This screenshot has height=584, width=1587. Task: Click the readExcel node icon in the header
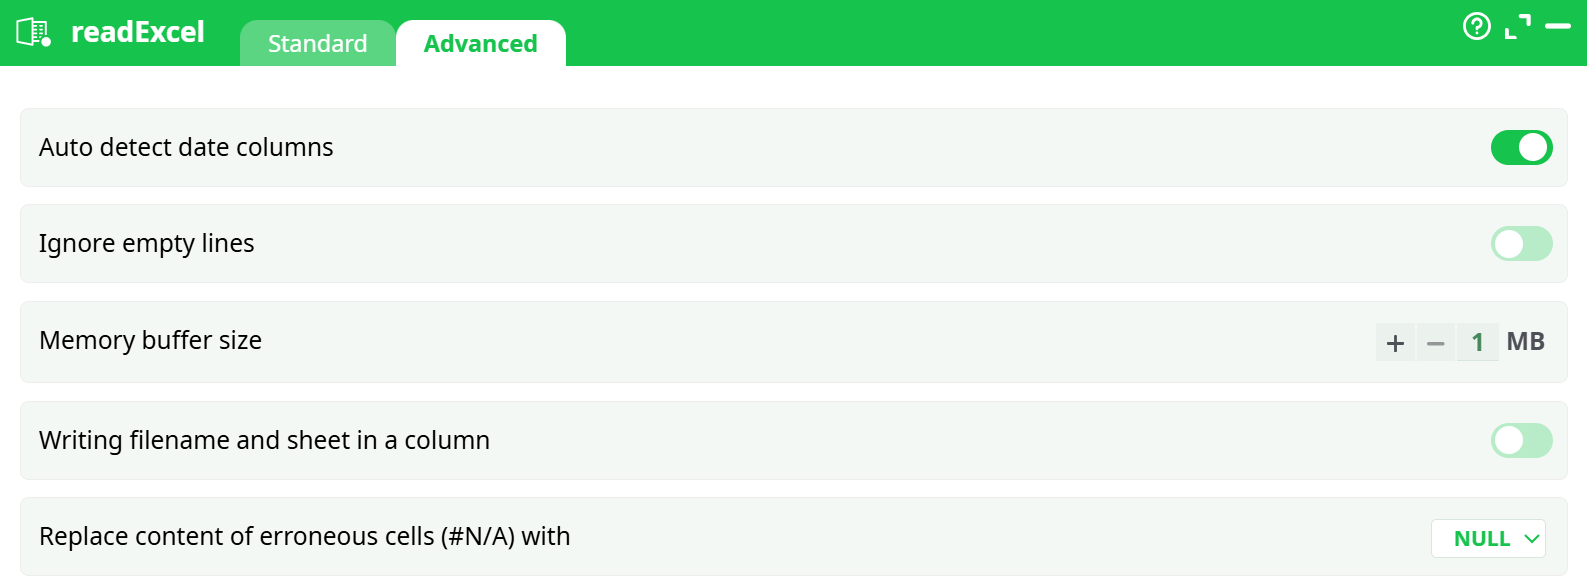click(x=33, y=31)
